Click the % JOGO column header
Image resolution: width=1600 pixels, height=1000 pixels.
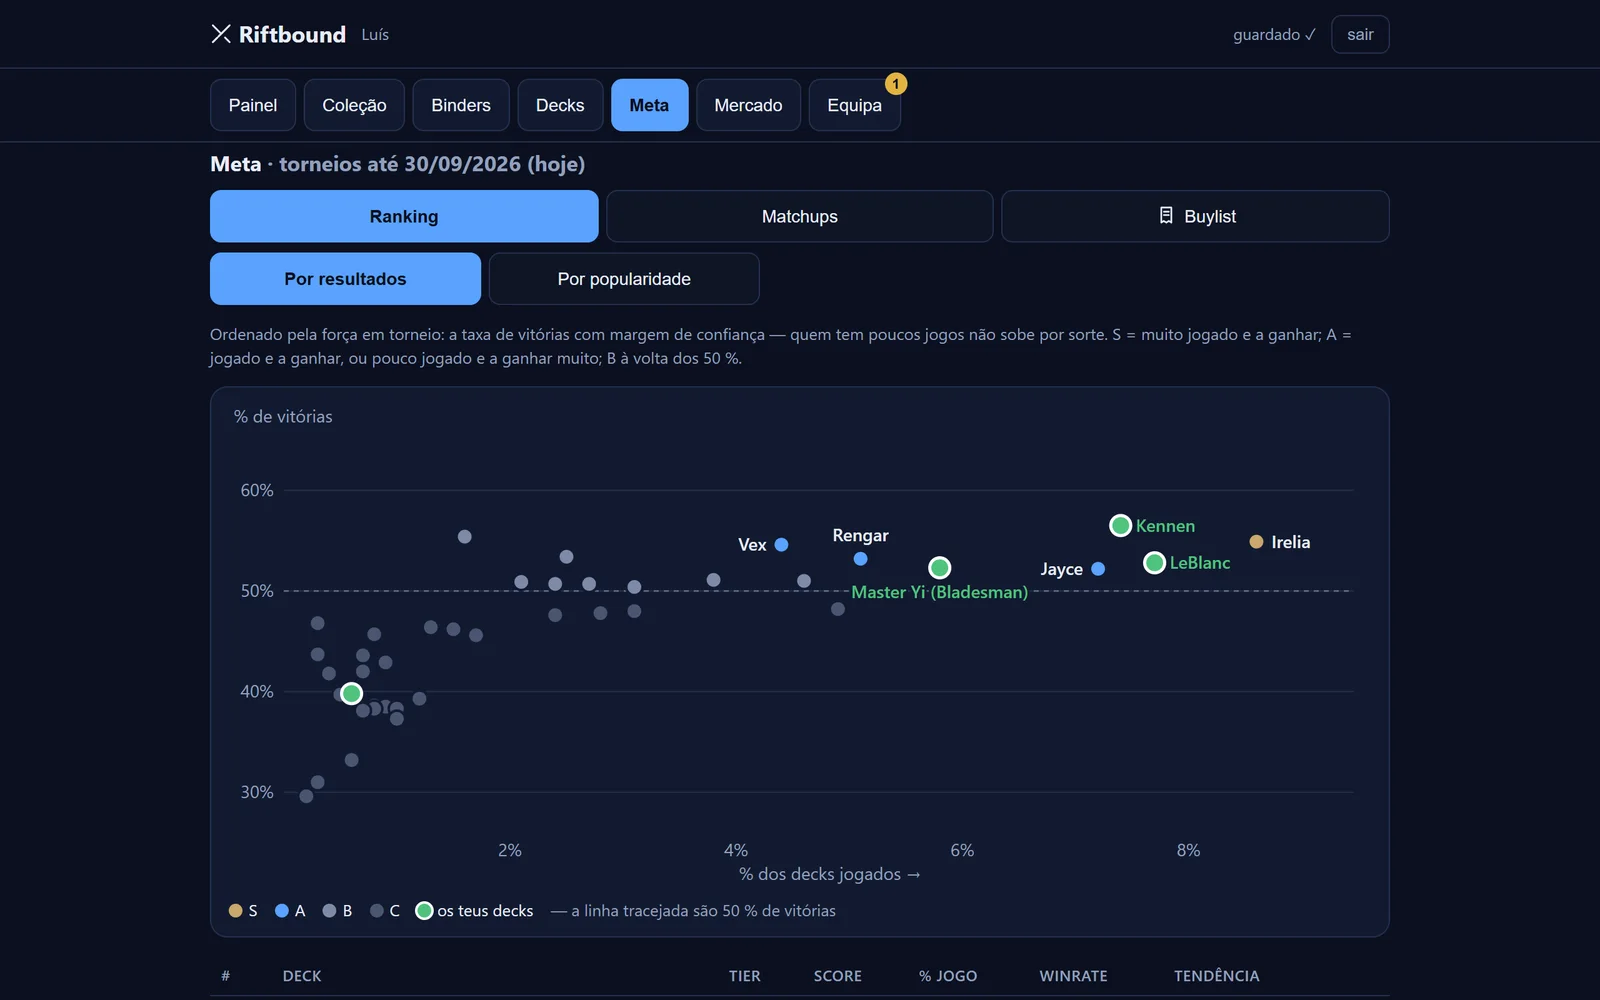point(948,976)
